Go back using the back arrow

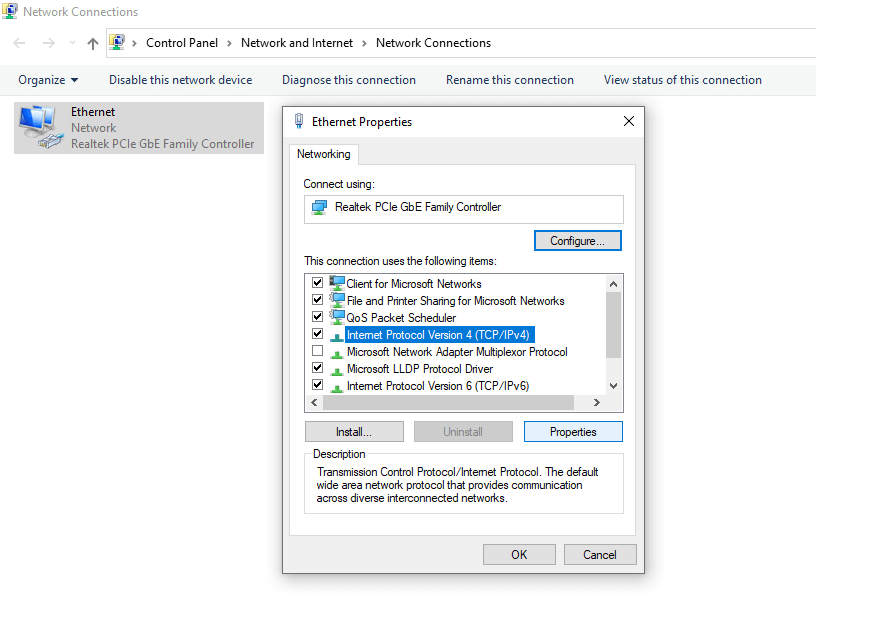click(x=19, y=43)
